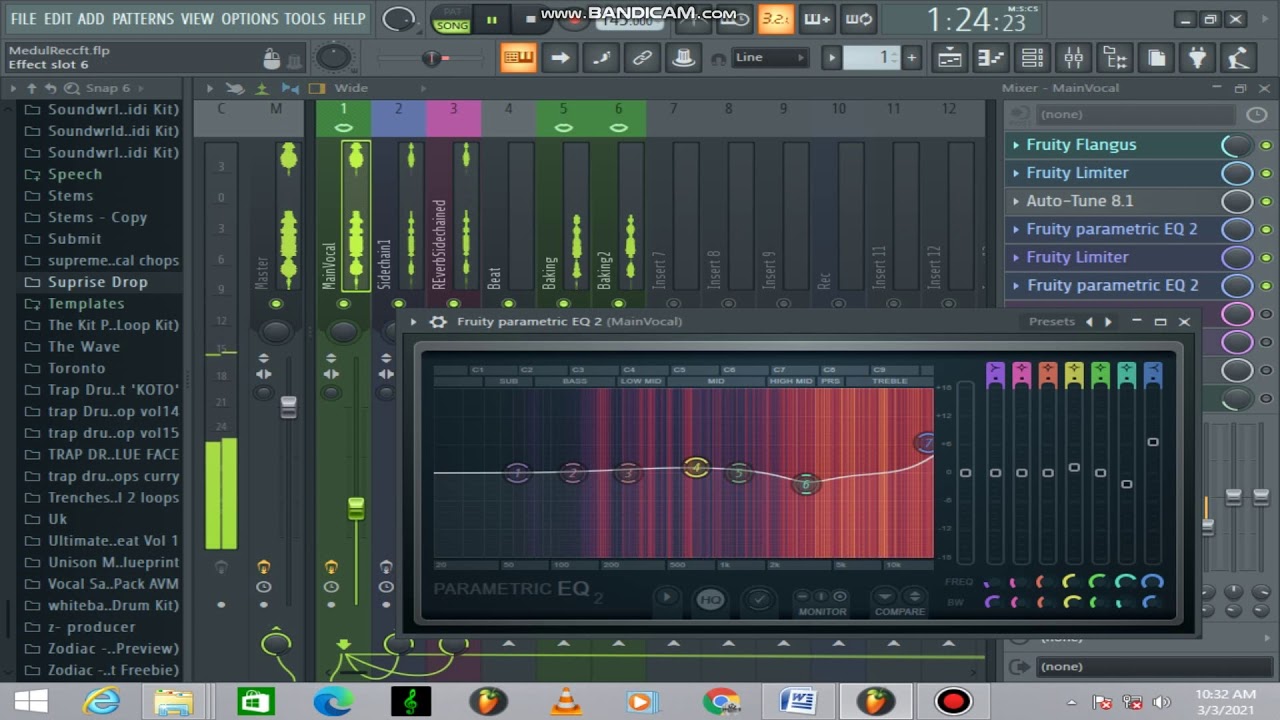Click the Windows Start button

[x=30, y=701]
